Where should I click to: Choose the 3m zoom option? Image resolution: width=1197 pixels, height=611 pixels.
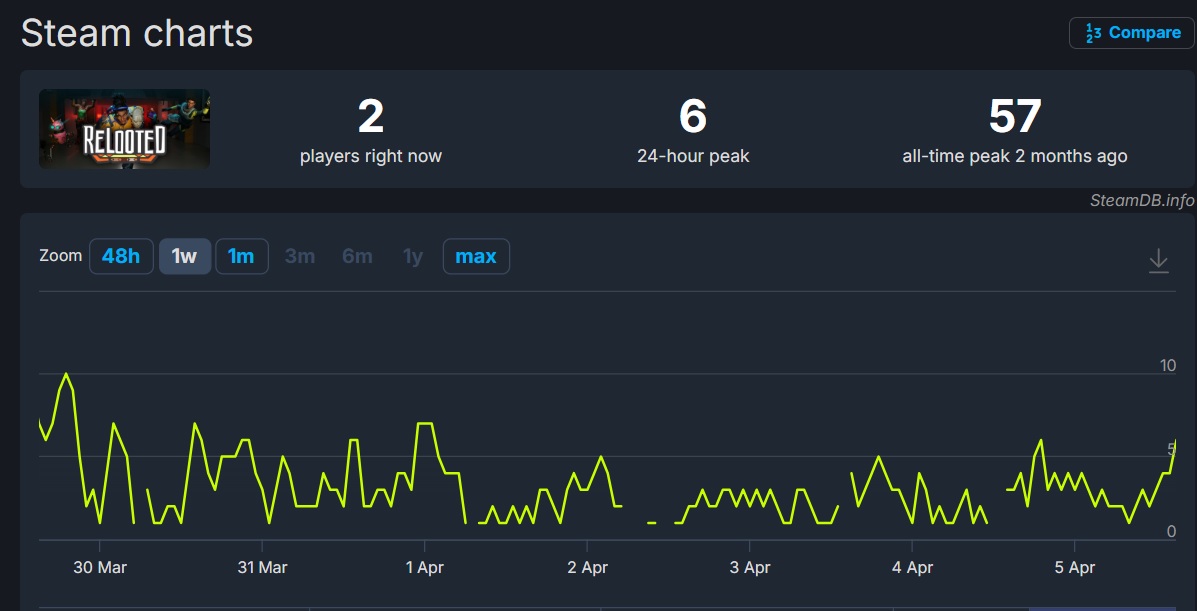pos(300,257)
